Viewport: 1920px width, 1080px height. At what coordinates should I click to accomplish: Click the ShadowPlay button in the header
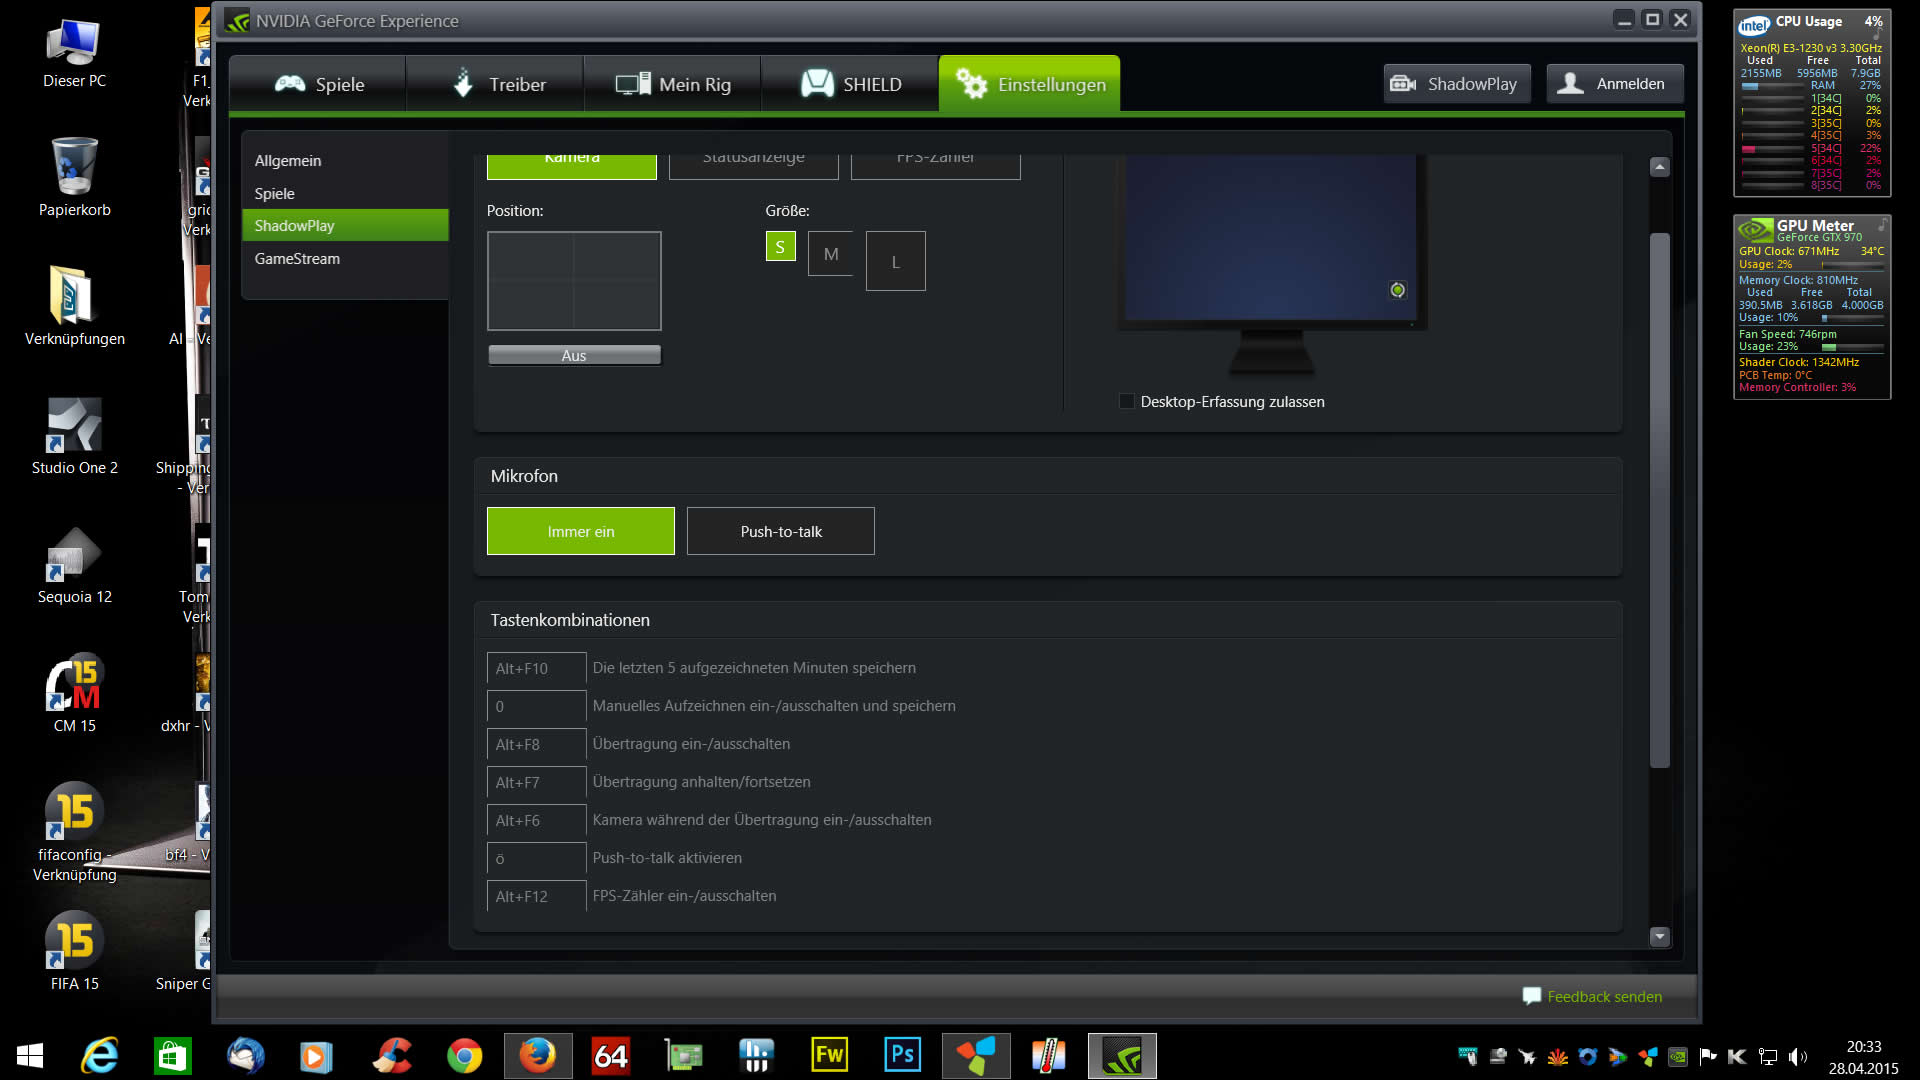[1457, 84]
